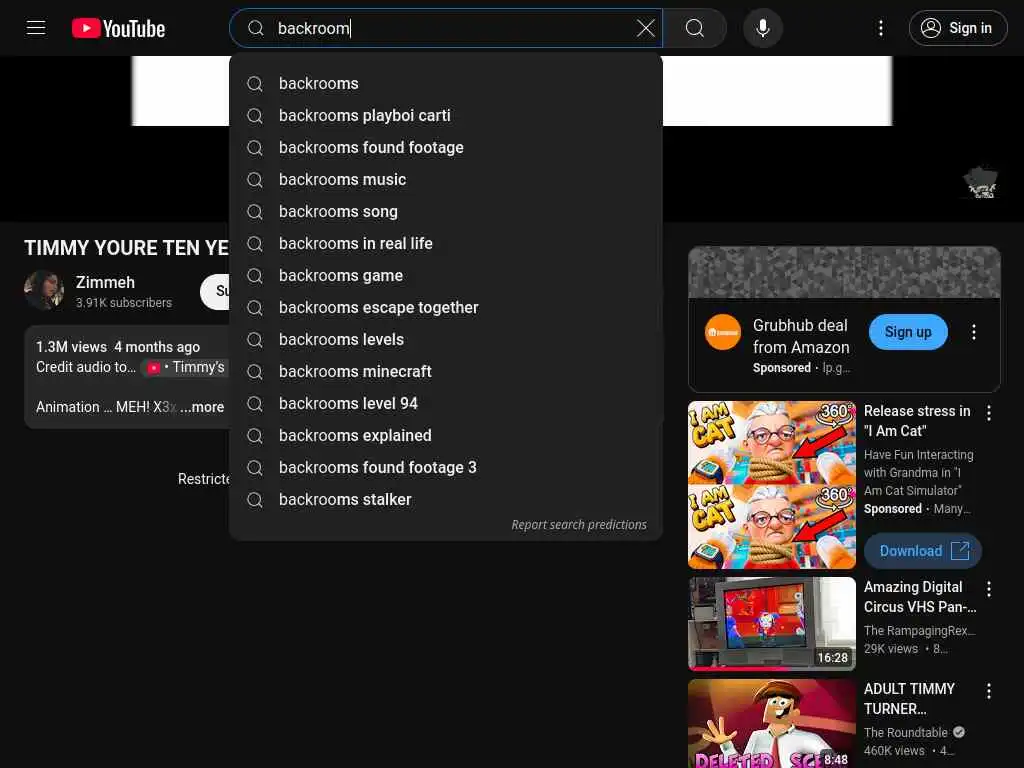Choose 'backrooms levels' suggestion

pyautogui.click(x=446, y=340)
